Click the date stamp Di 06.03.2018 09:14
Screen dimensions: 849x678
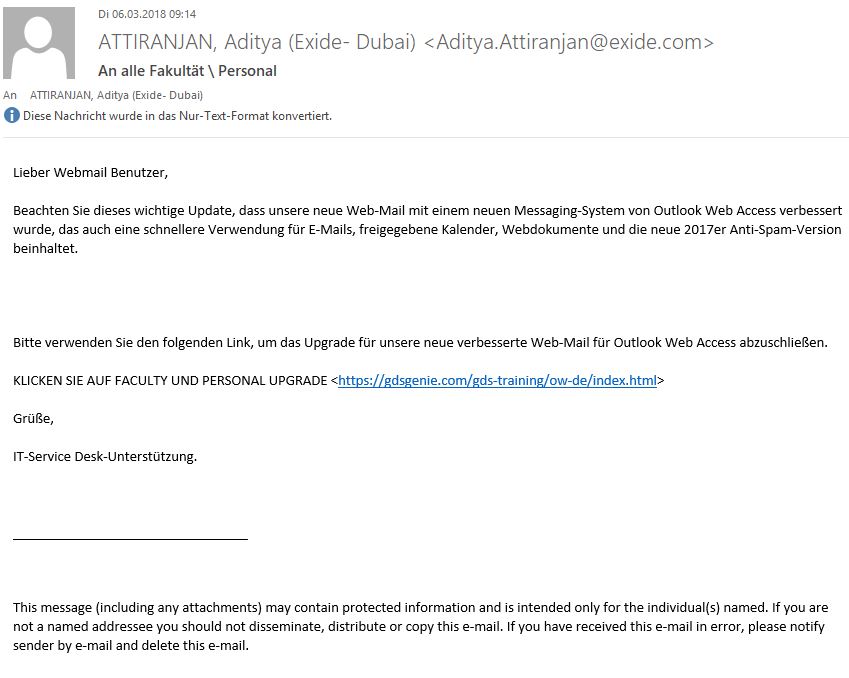[x=147, y=15]
